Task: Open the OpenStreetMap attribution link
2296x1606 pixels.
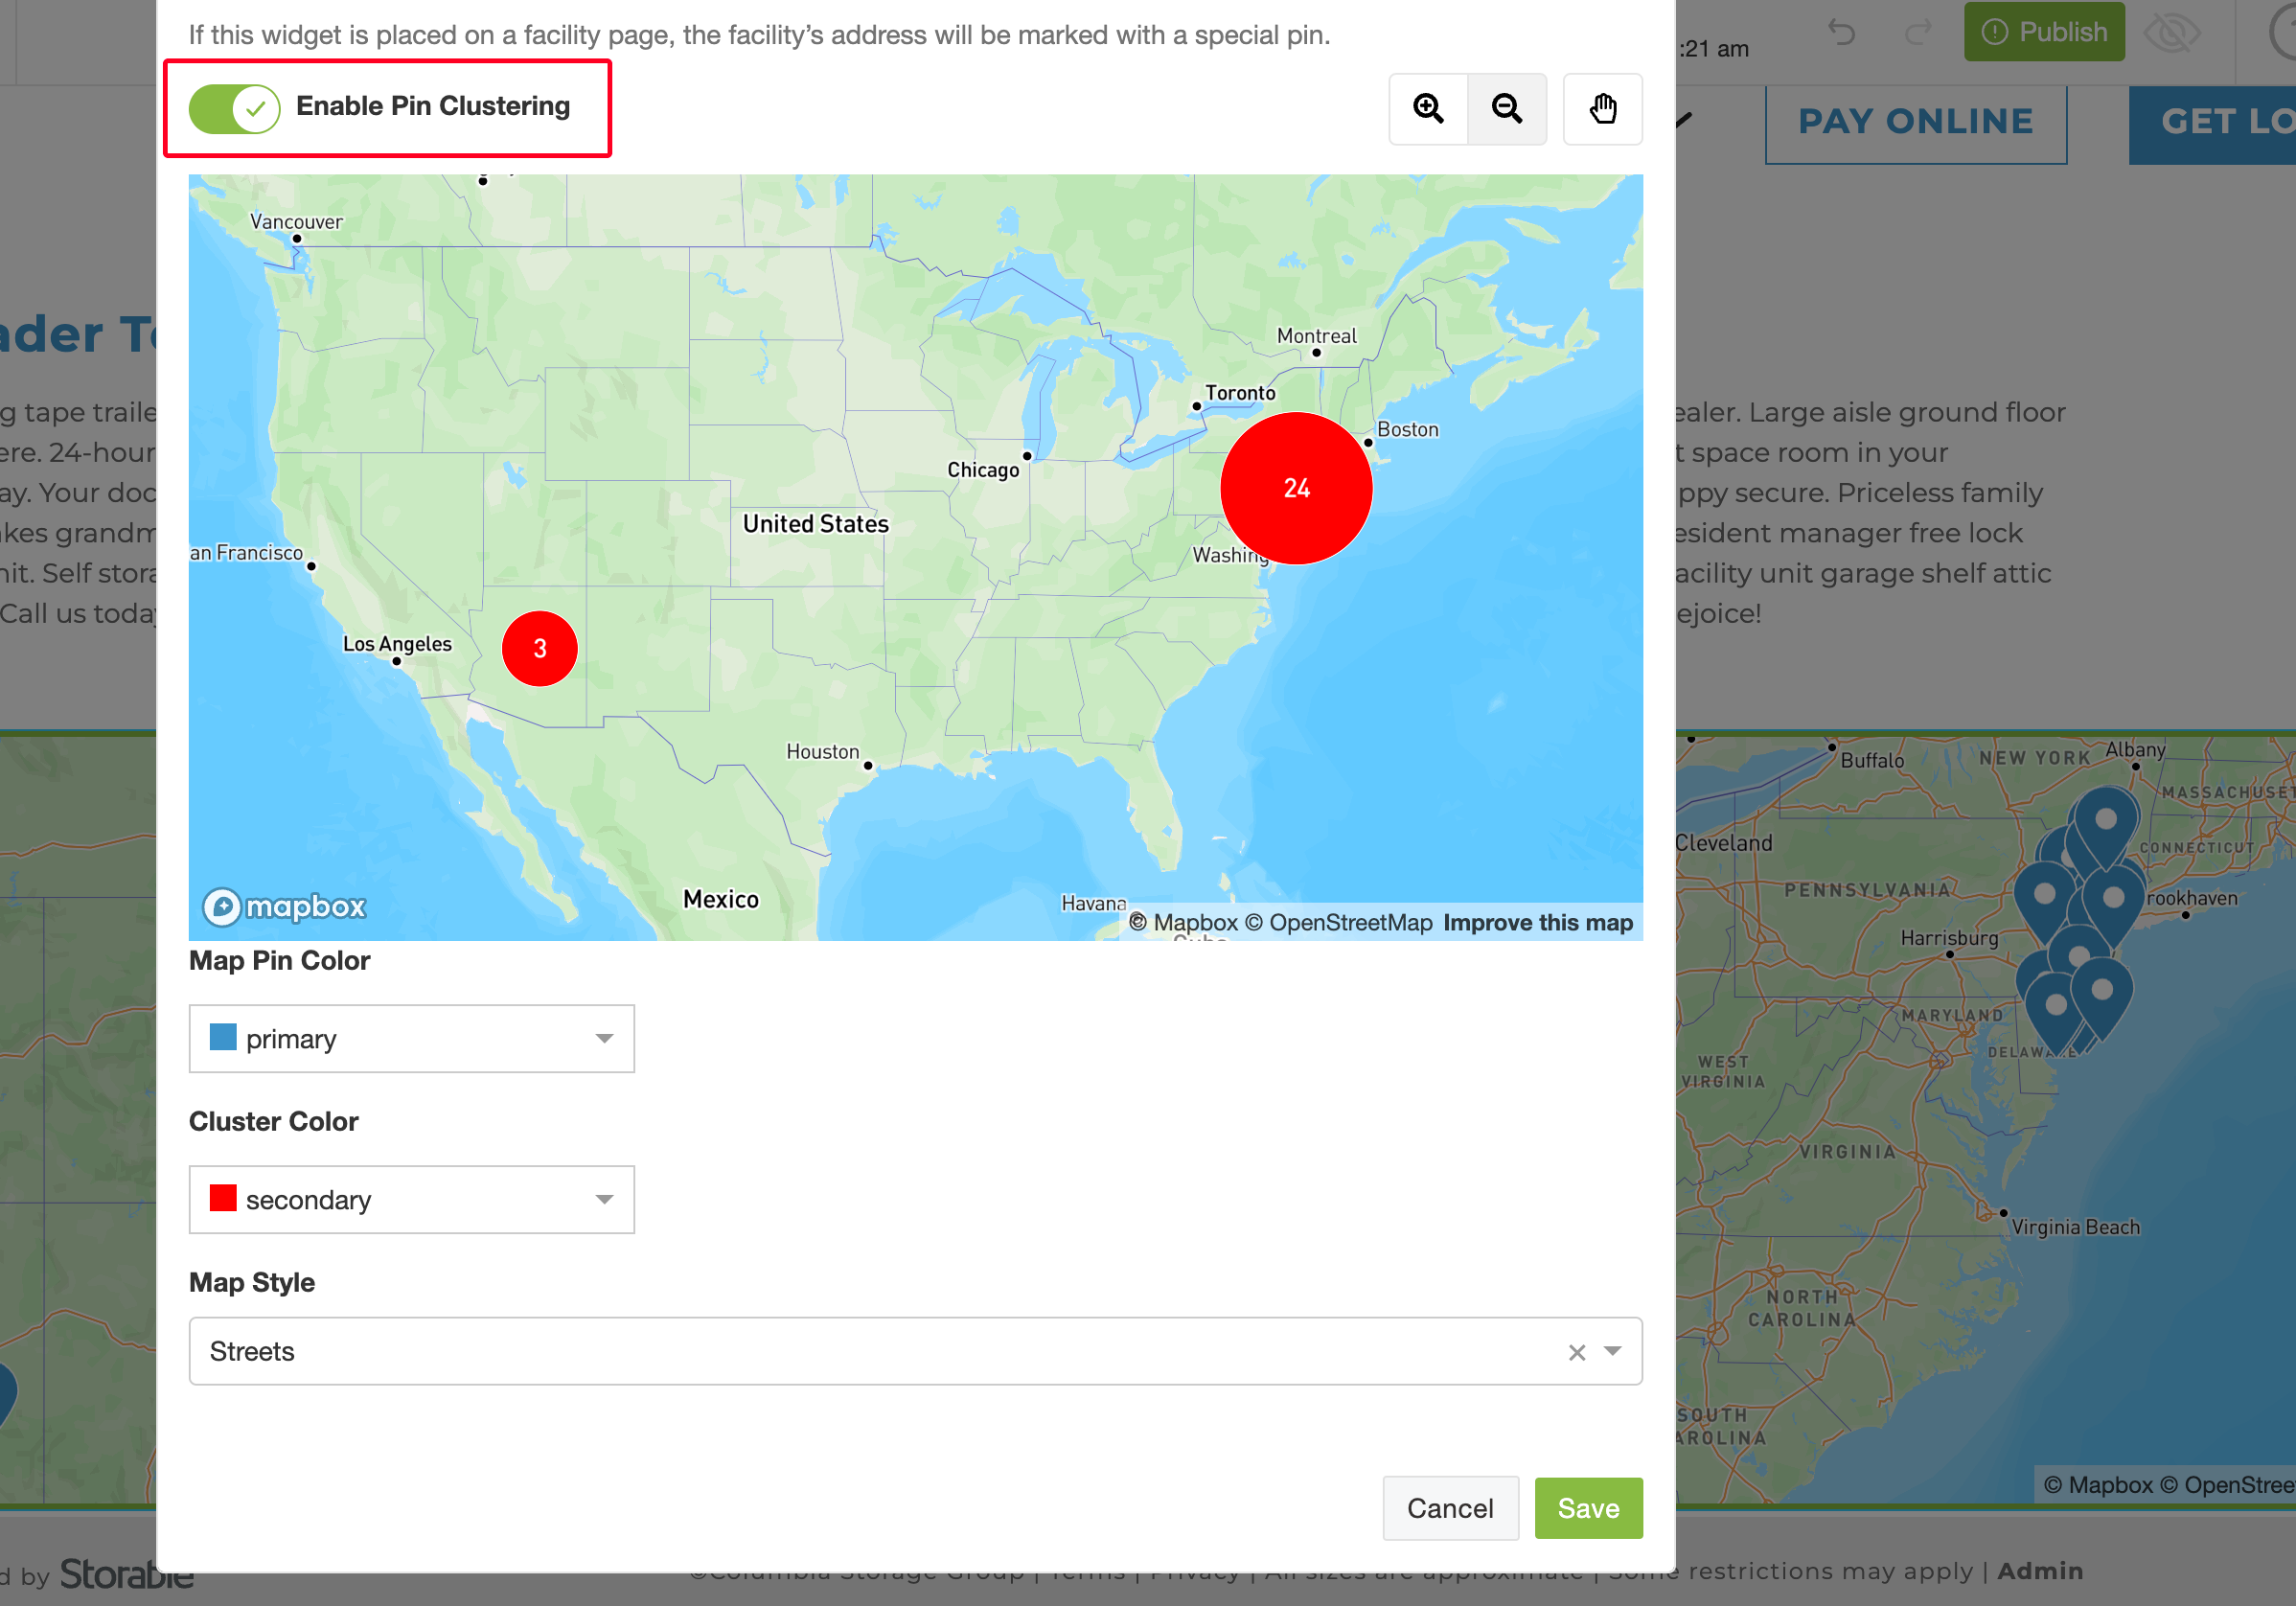Action: (1339, 923)
